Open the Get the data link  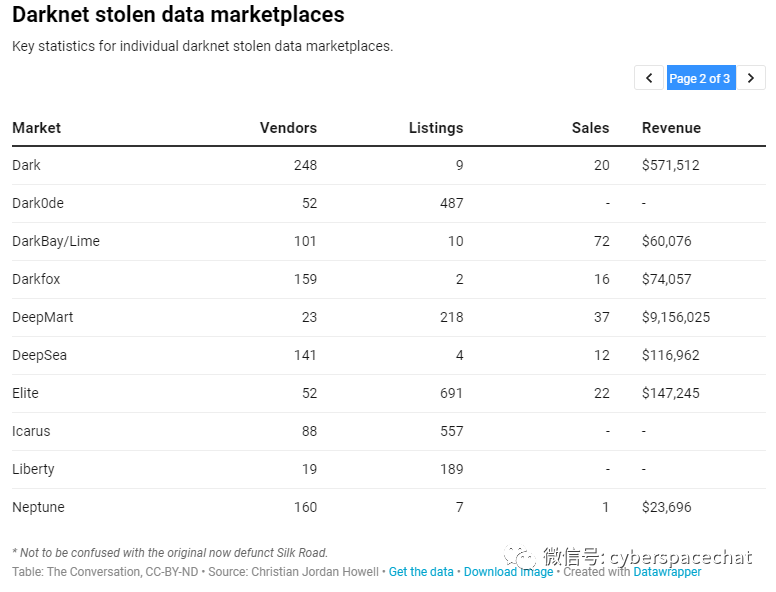pos(421,572)
